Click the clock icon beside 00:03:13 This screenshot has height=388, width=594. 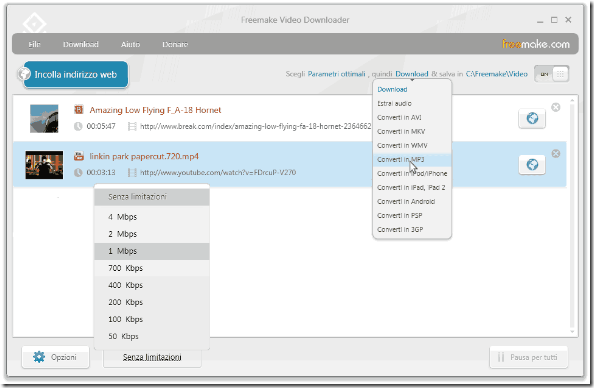click(x=78, y=173)
